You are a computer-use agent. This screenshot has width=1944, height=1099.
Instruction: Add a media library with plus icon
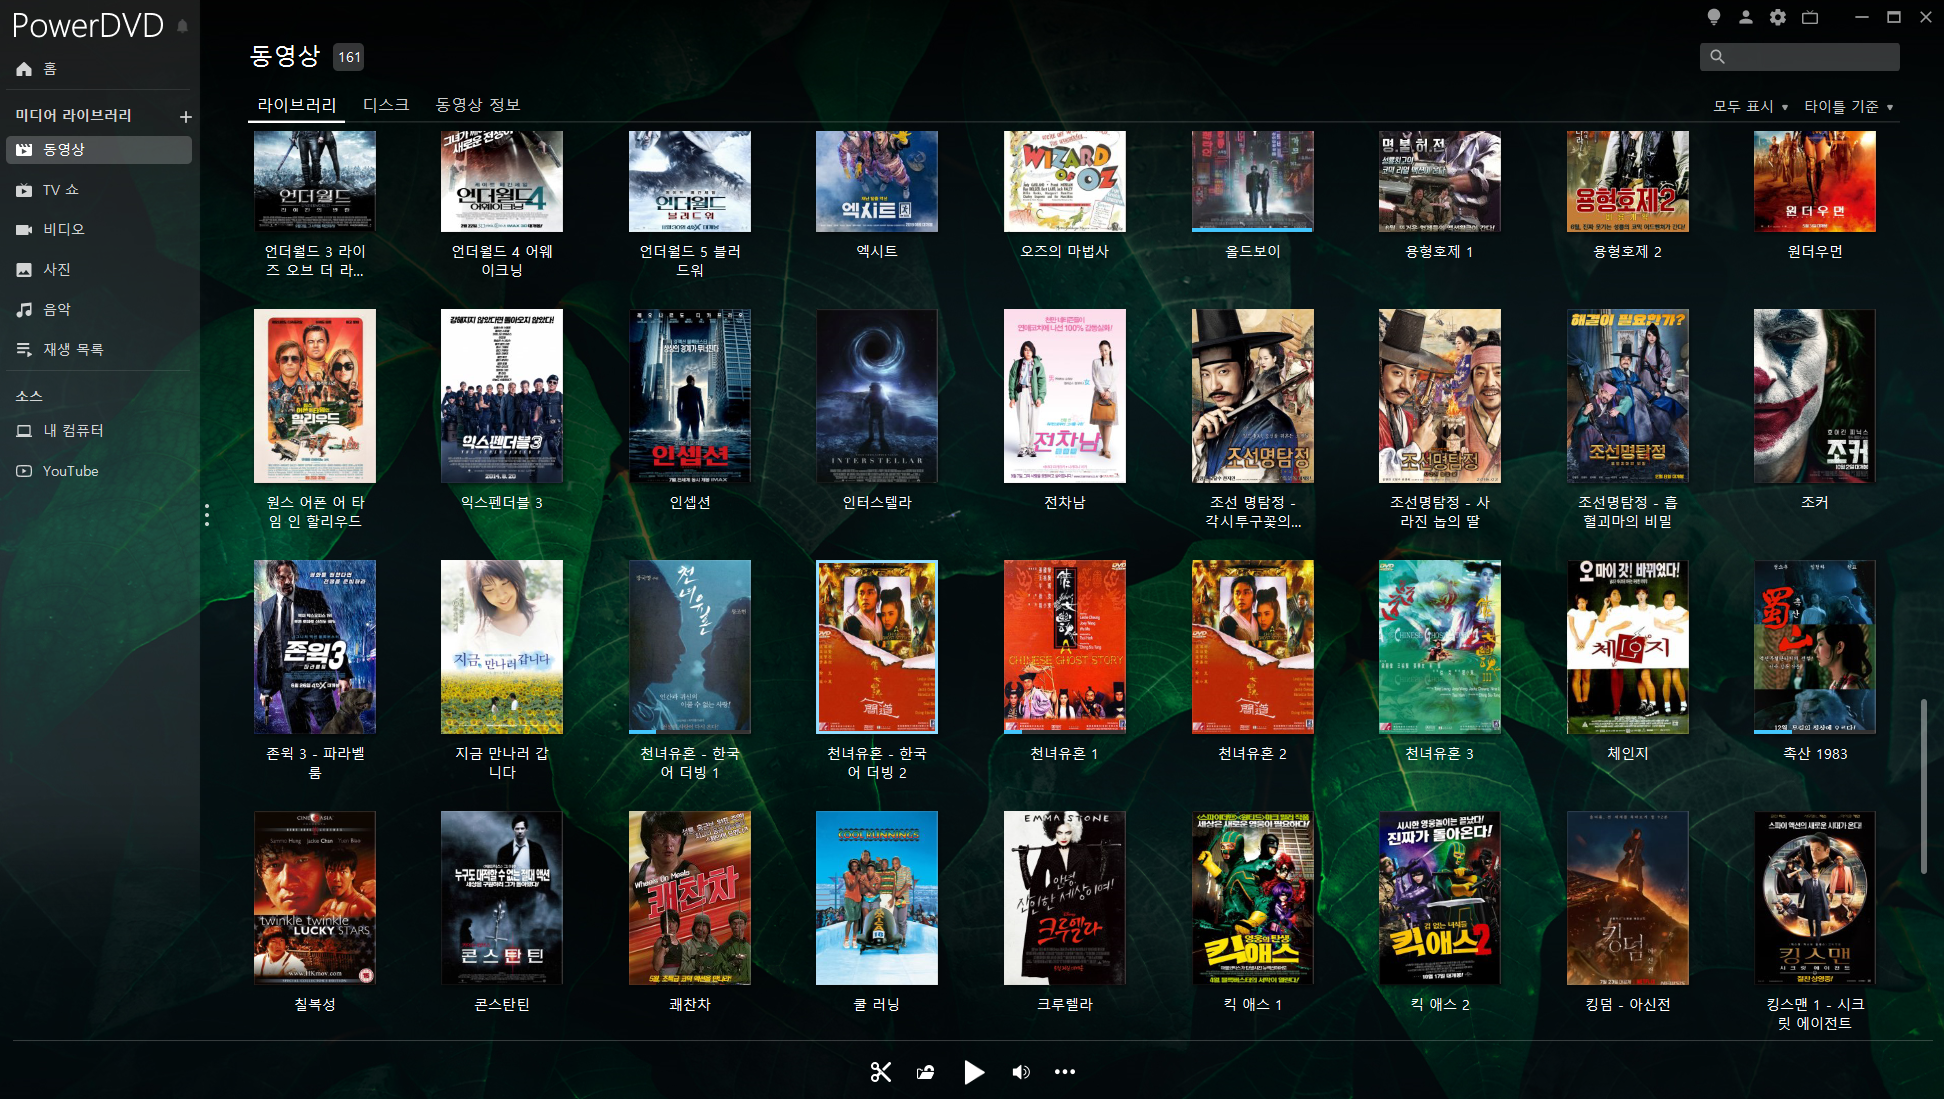(x=185, y=116)
